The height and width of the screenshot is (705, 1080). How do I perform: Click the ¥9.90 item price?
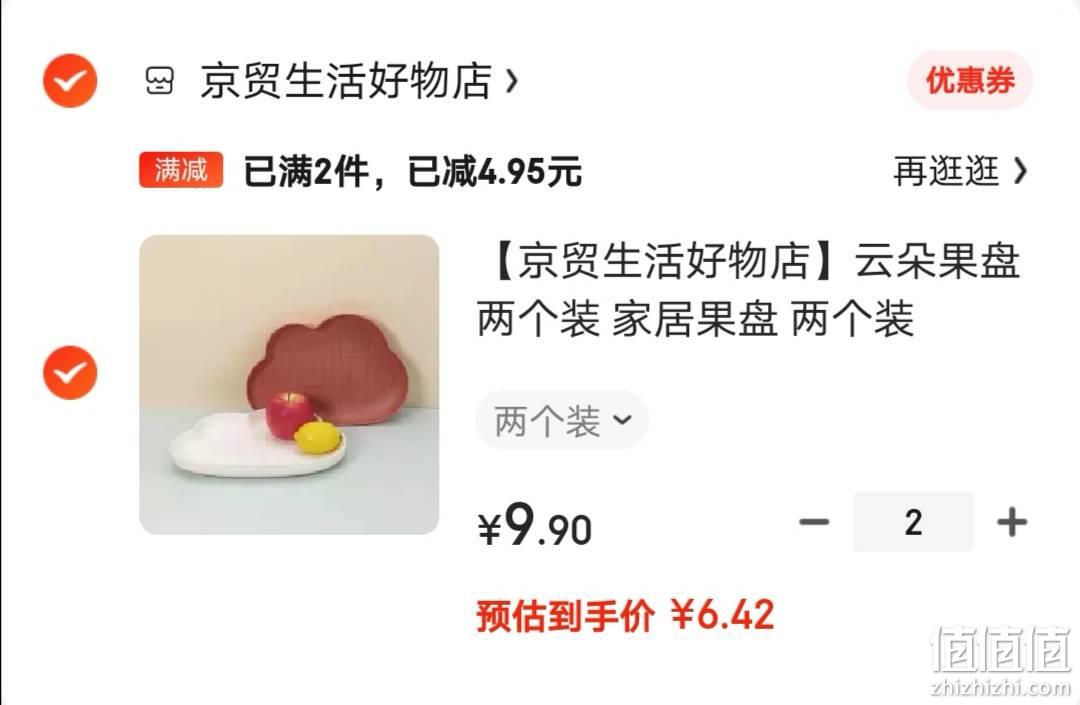tap(534, 525)
